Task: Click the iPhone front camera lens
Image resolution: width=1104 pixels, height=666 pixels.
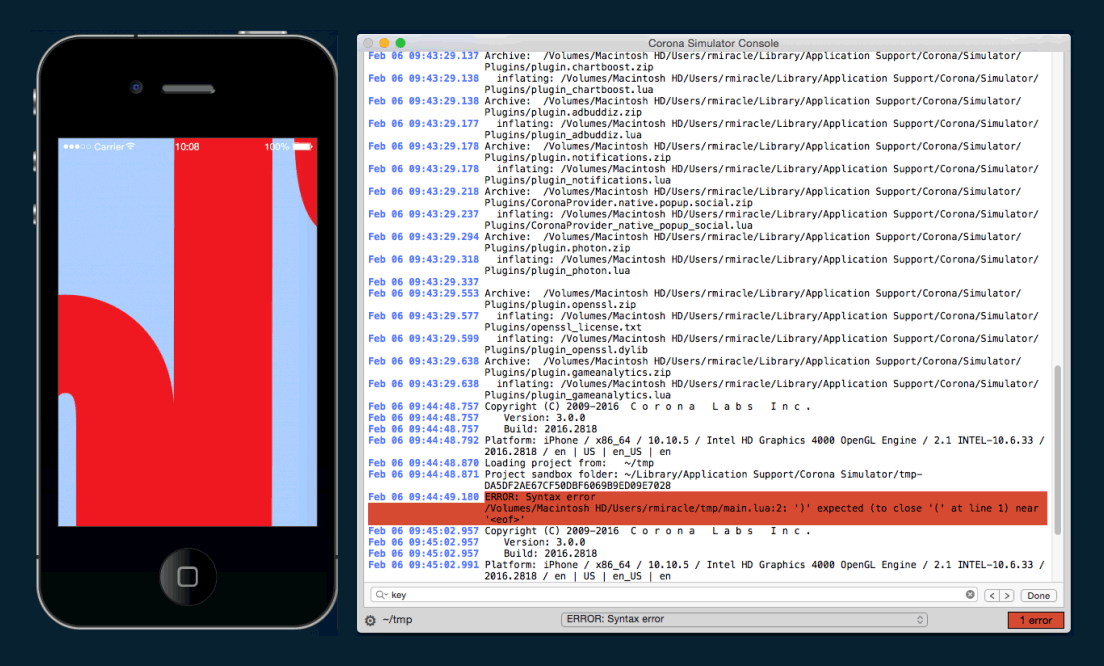Action: click(x=135, y=87)
